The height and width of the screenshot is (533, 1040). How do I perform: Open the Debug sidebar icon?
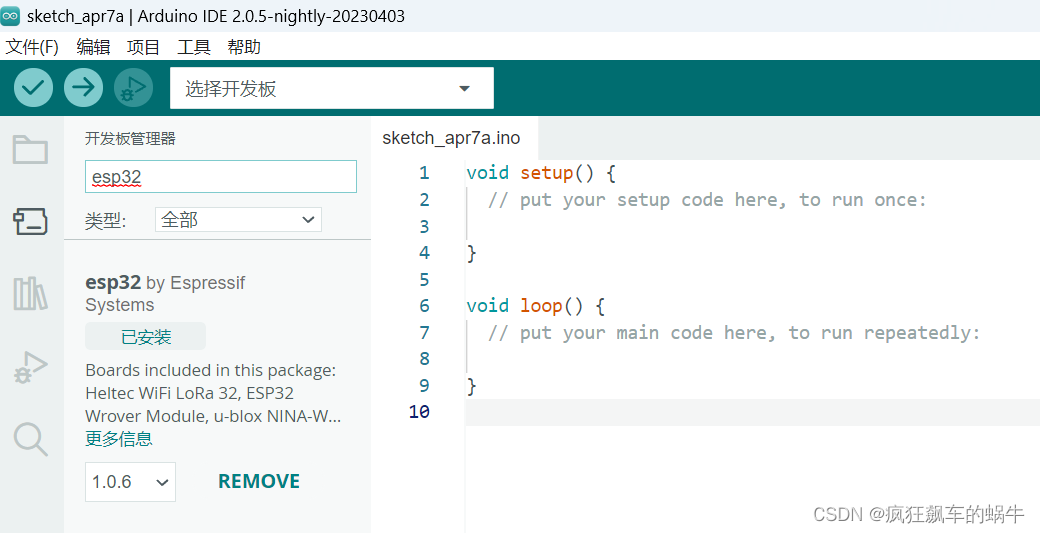tap(31, 367)
